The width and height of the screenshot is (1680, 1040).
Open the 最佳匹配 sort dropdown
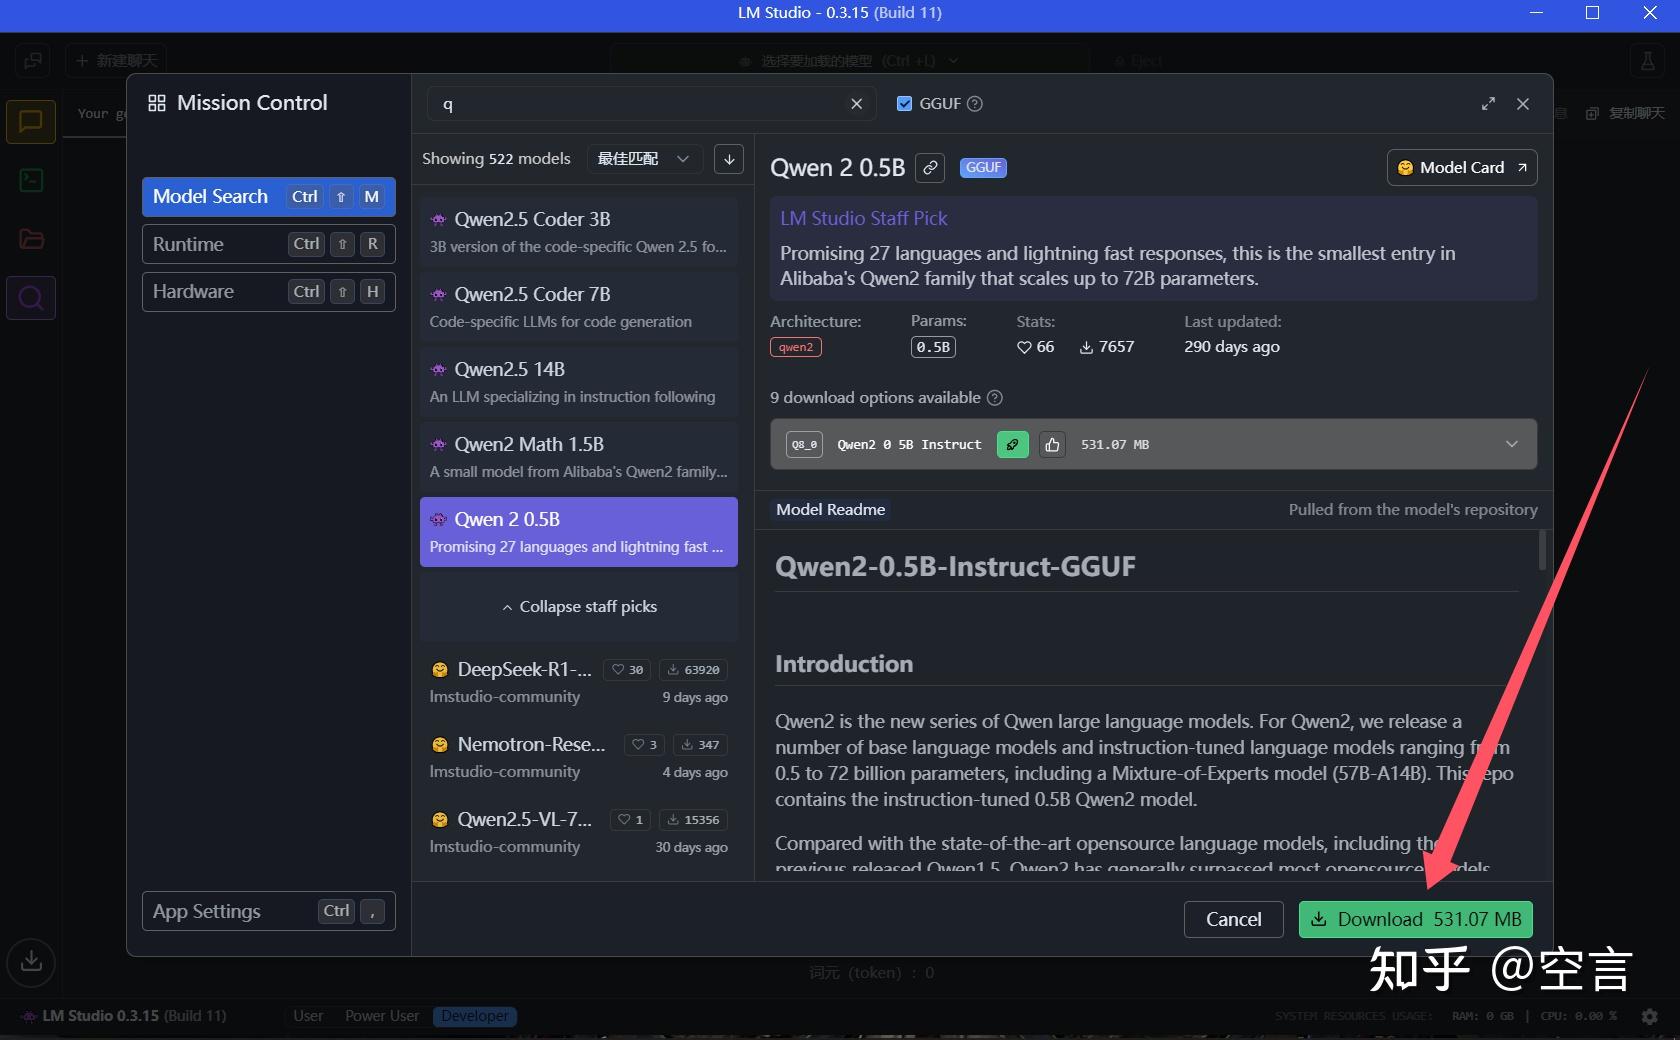[x=643, y=159]
